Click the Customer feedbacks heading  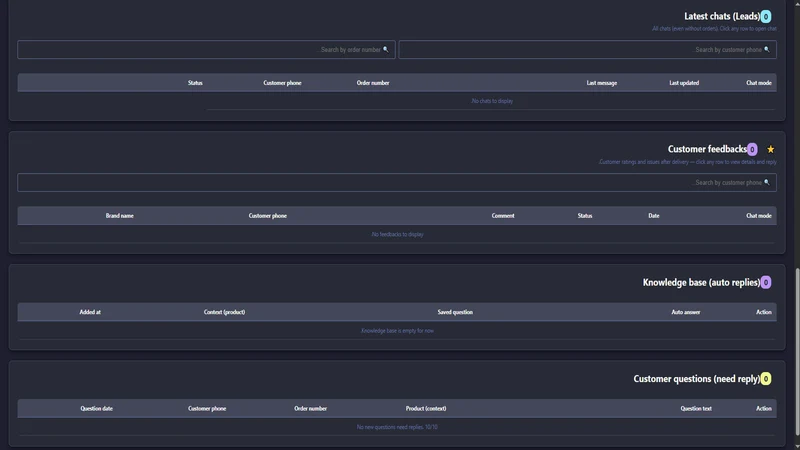tap(707, 149)
